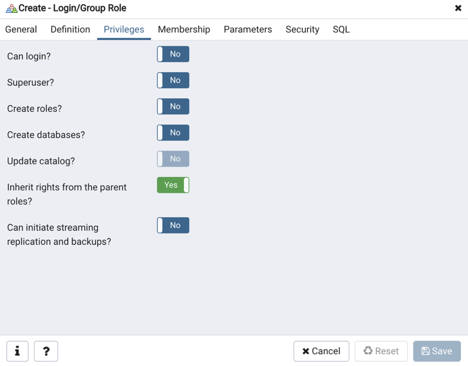This screenshot has width=468, height=366.
Task: Toggle the Can login switch
Action: click(x=173, y=54)
